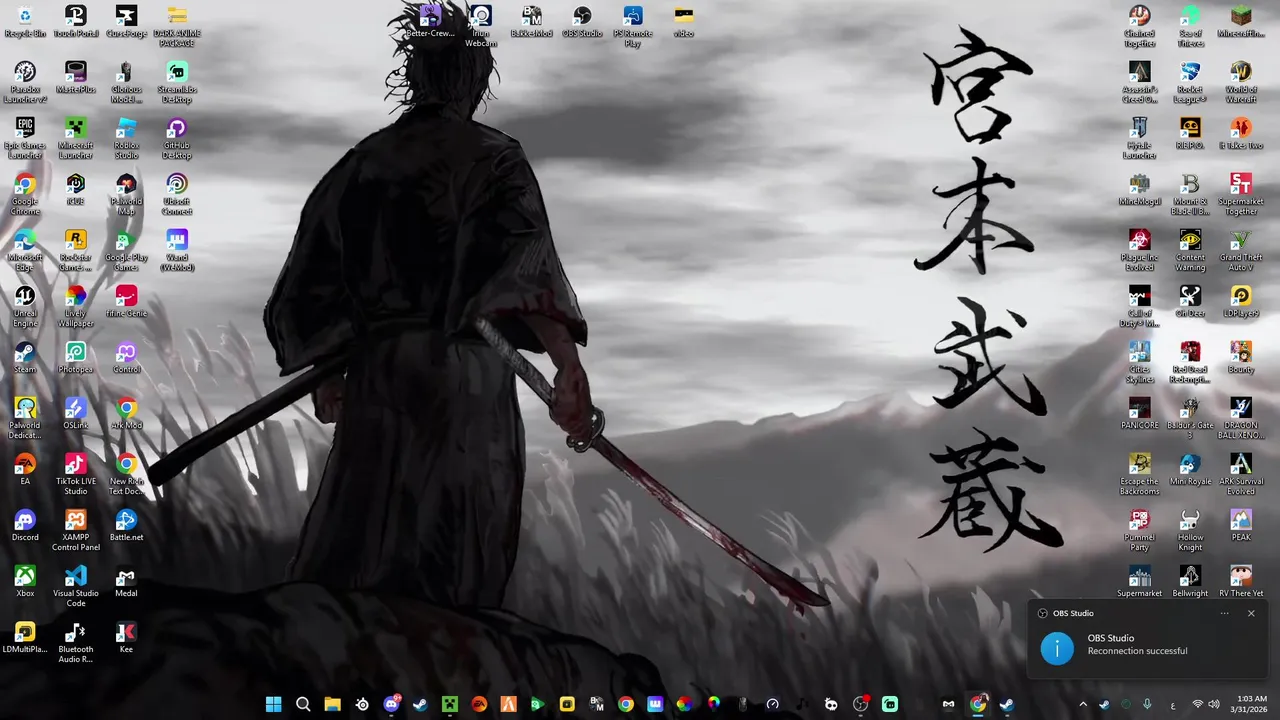This screenshot has width=1280, height=720.
Task: Launch Battle.net desktop shortcut
Action: 126,526
